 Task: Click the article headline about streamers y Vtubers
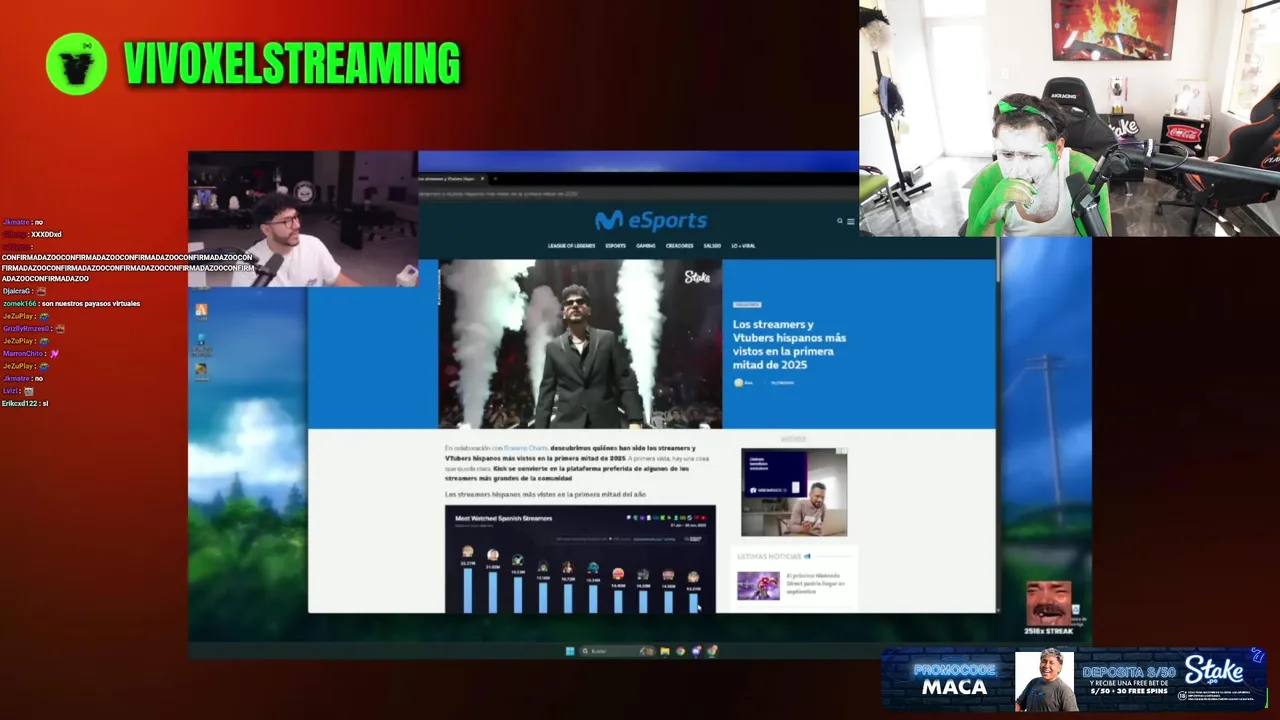(789, 345)
